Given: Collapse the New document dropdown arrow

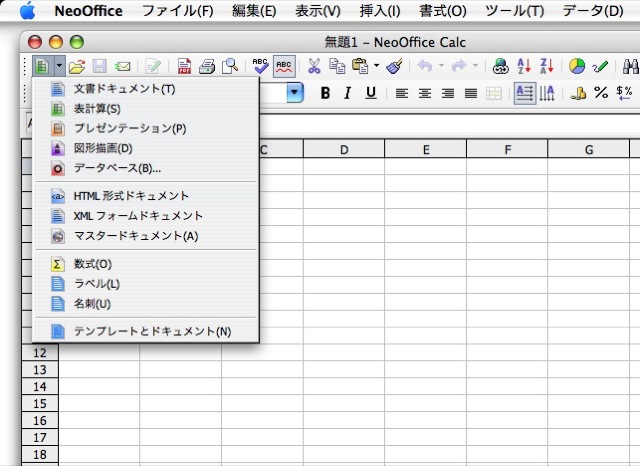Looking at the screenshot, I should coord(59,67).
